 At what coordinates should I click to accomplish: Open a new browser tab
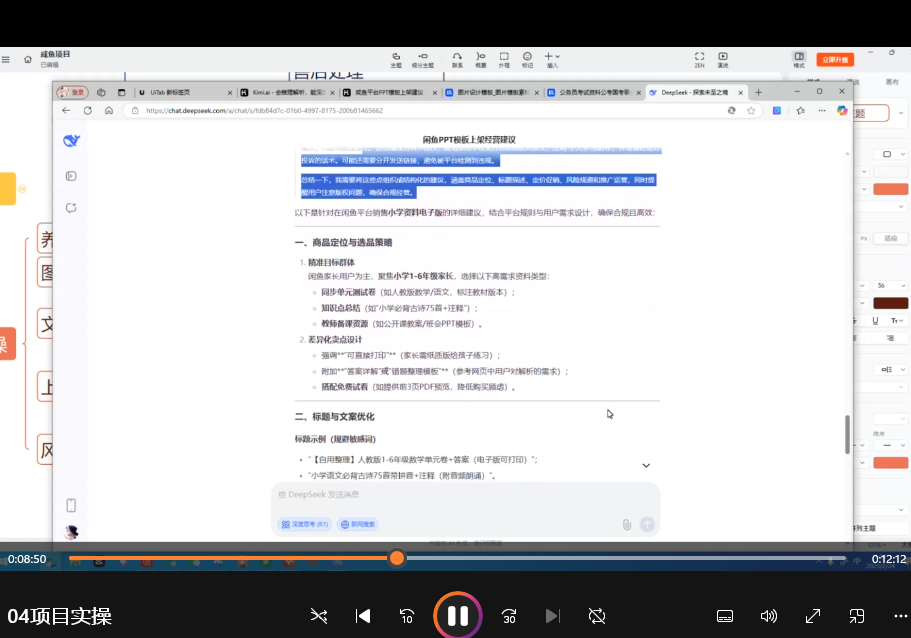coord(758,92)
